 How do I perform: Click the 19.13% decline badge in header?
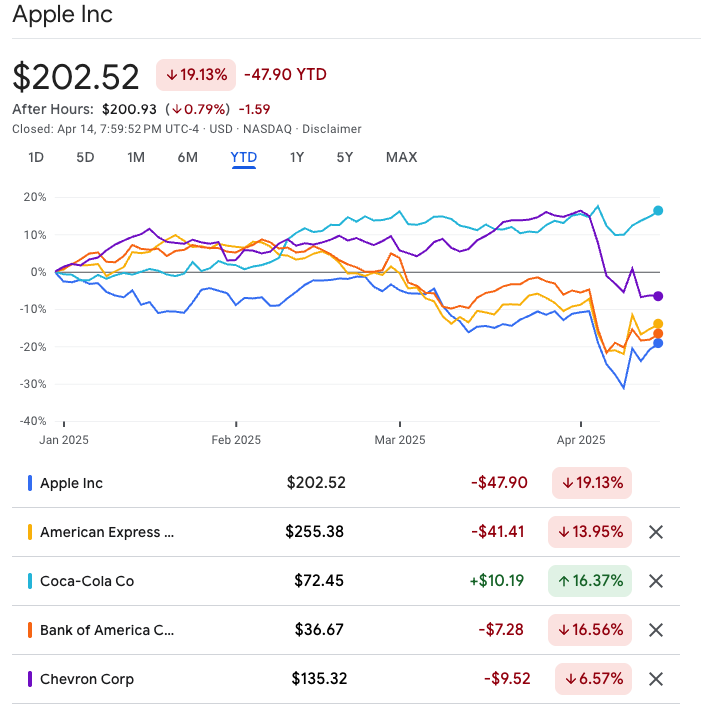[195, 75]
